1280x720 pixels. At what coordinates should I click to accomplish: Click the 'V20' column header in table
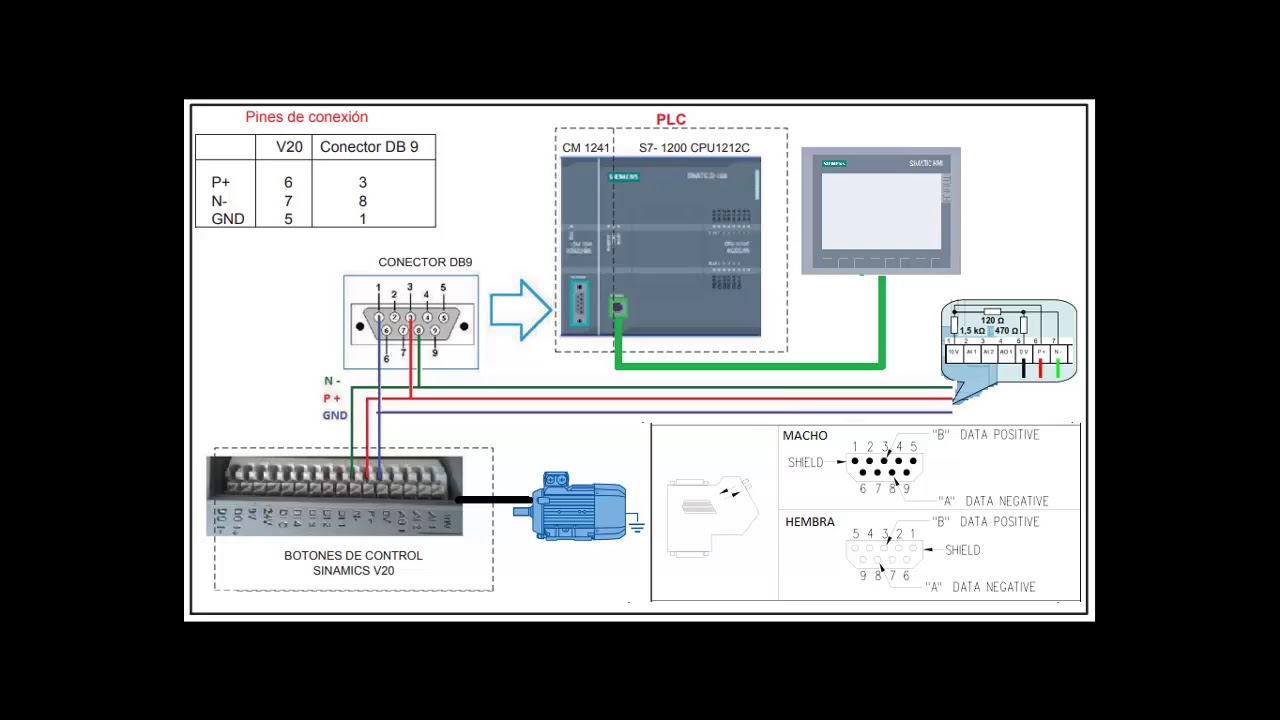click(x=289, y=147)
